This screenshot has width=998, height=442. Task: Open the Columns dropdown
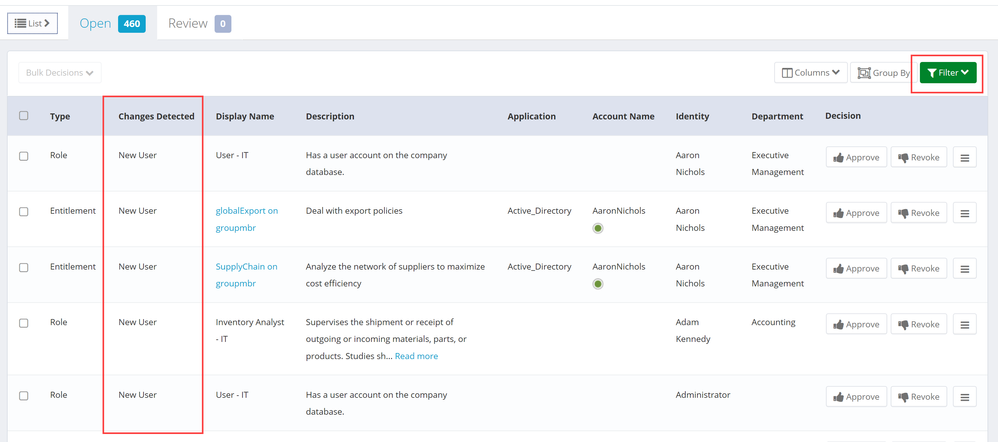[x=810, y=73]
